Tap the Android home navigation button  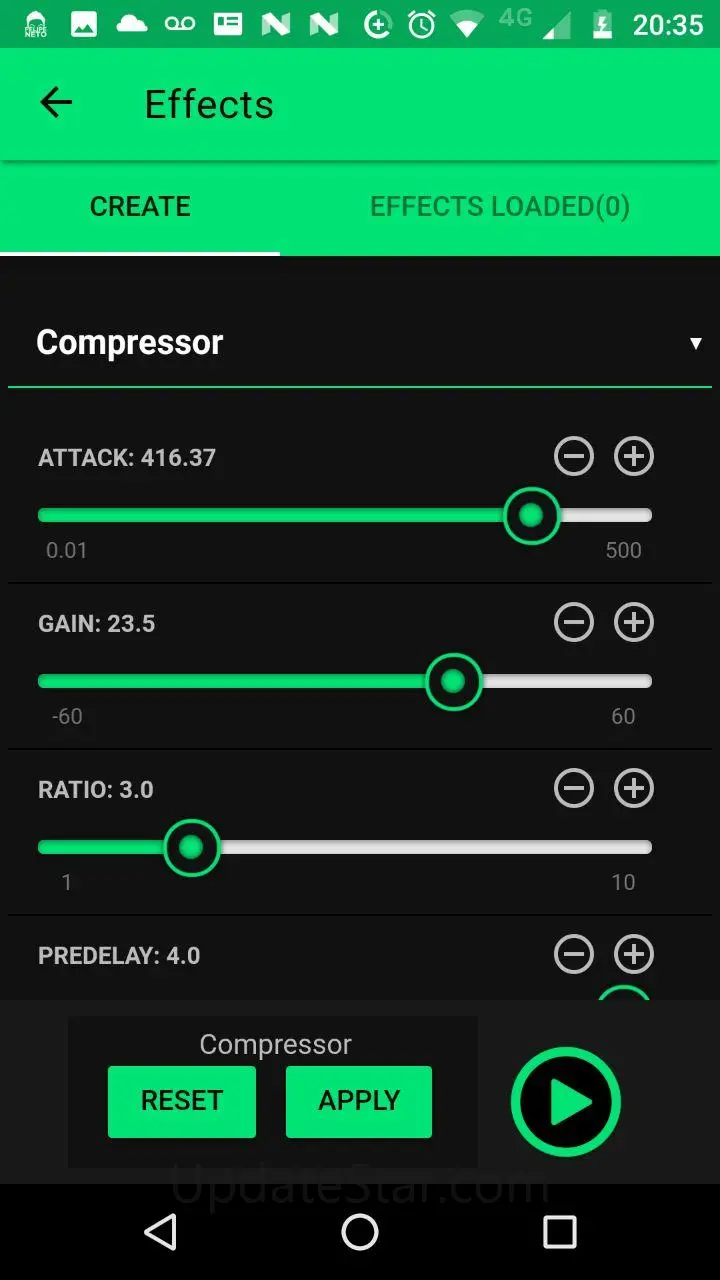pyautogui.click(x=360, y=1232)
